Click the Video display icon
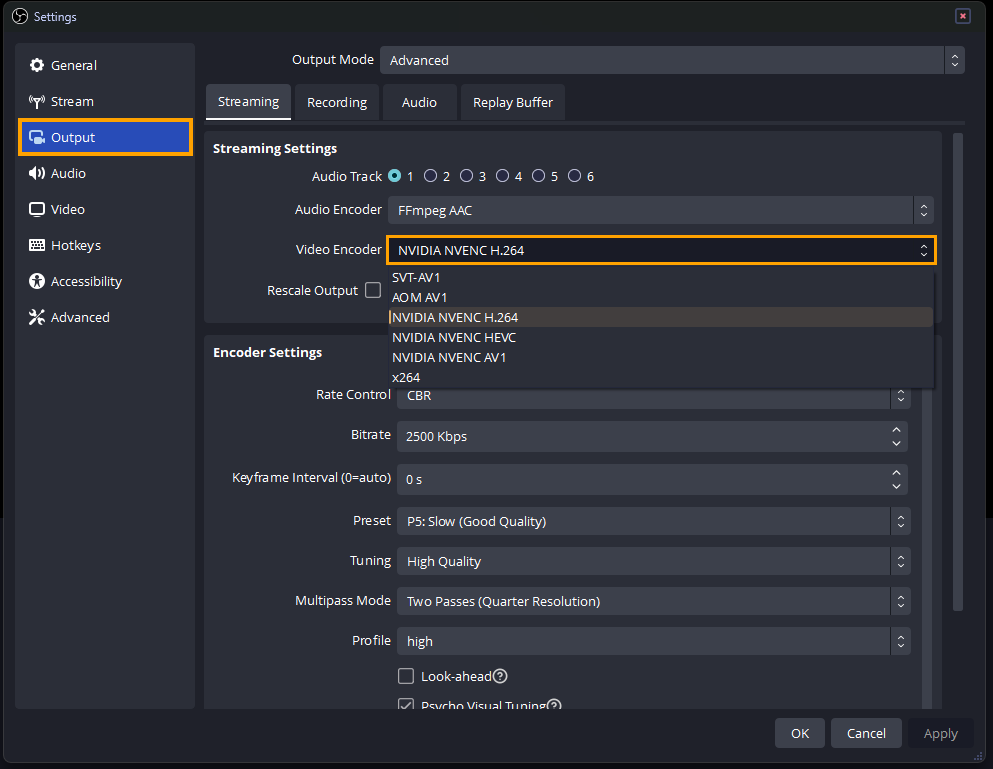The image size is (993, 769). [37, 210]
